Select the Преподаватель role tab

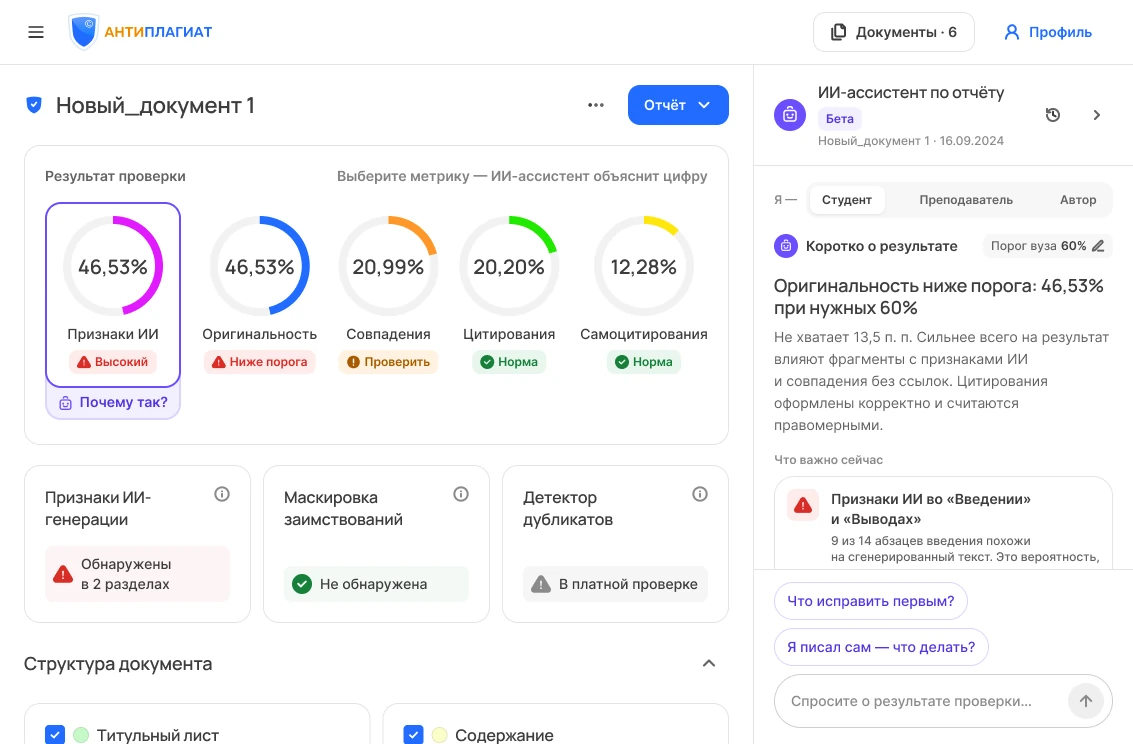point(965,199)
